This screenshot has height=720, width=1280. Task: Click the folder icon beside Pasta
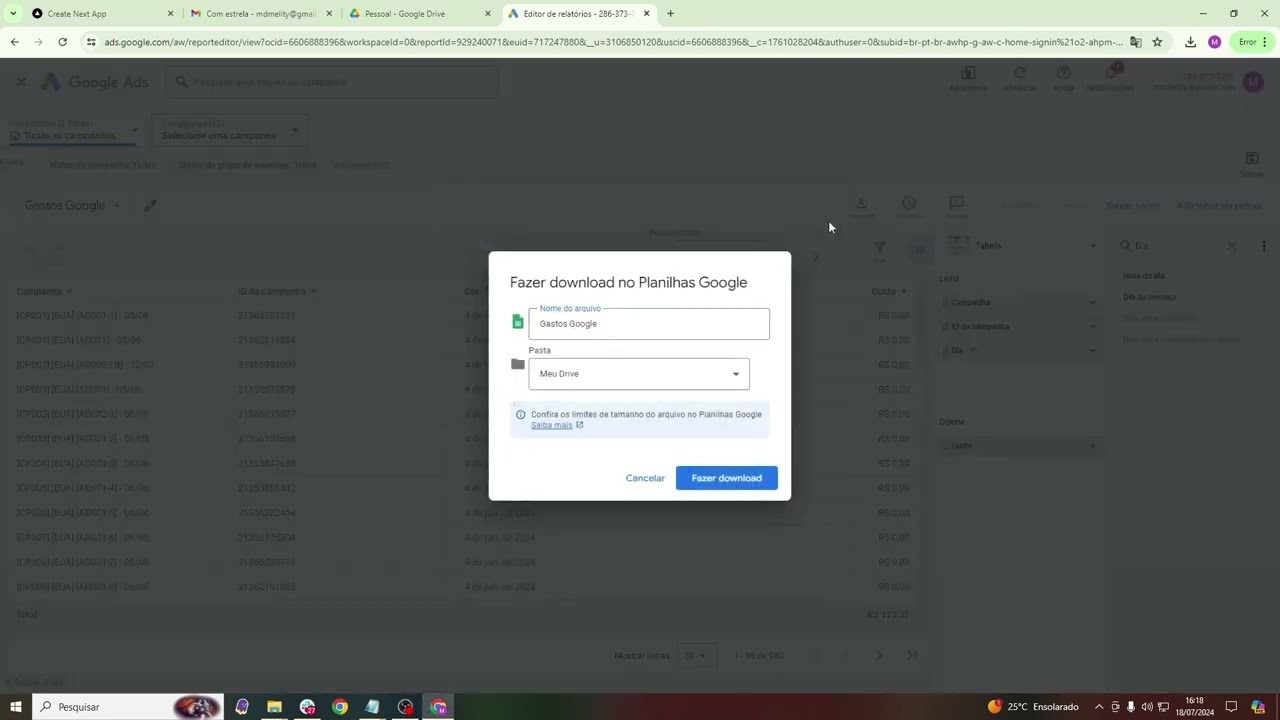click(x=517, y=364)
